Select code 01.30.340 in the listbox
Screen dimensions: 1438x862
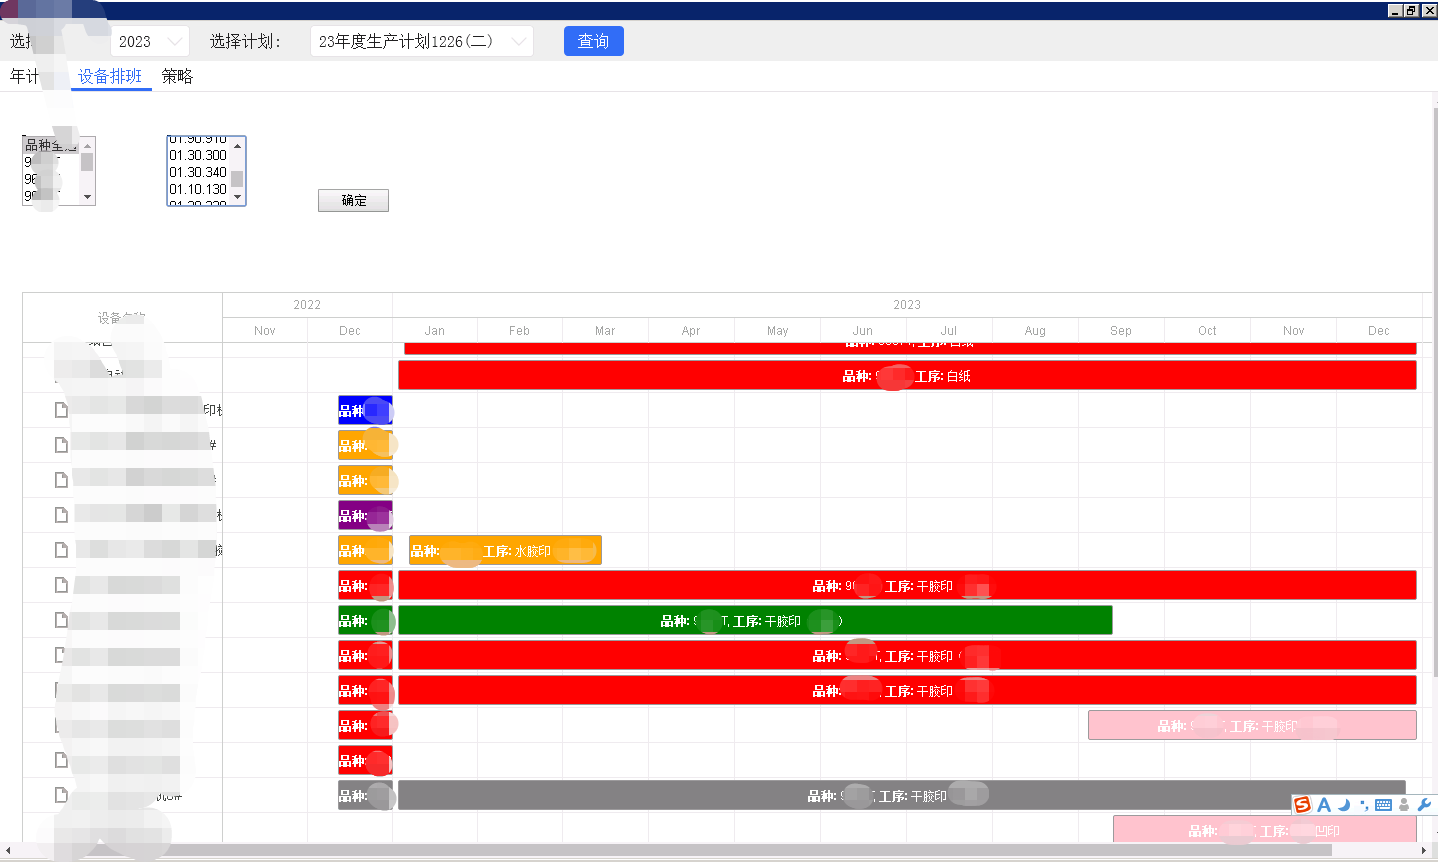pyautogui.click(x=198, y=172)
